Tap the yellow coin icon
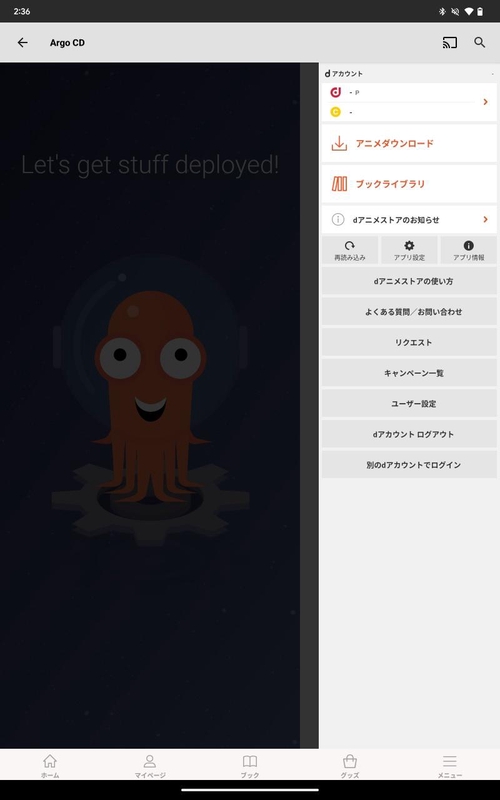The image size is (500, 800). (x=336, y=112)
